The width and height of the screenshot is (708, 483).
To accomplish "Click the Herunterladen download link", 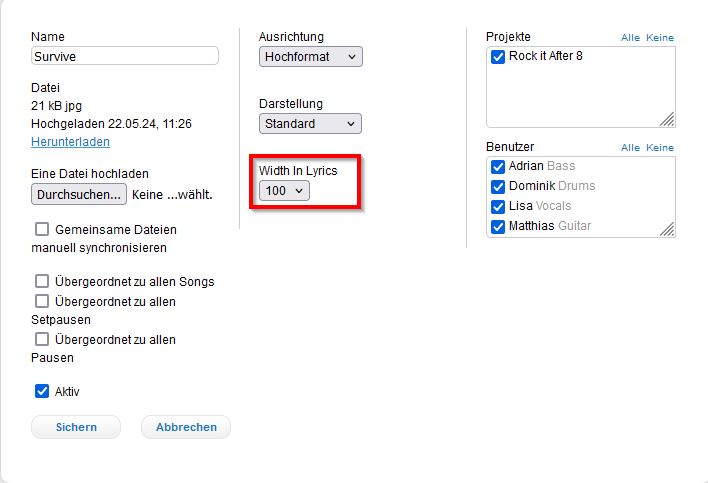I will 70,142.
